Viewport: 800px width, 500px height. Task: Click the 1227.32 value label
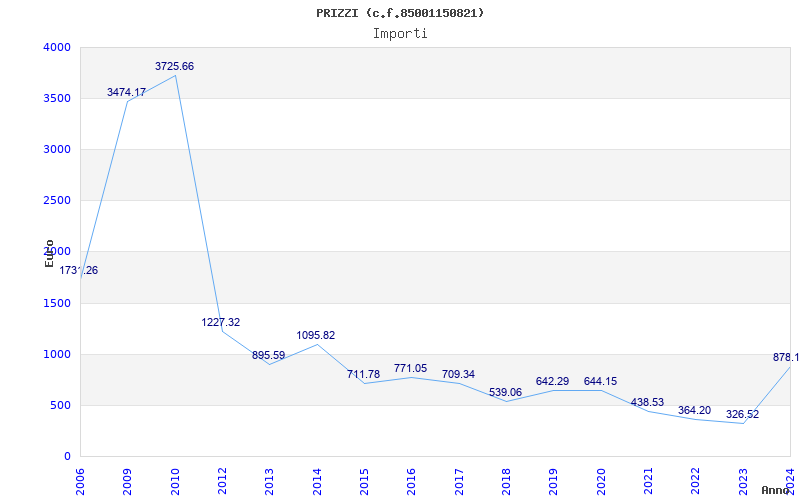(x=221, y=322)
